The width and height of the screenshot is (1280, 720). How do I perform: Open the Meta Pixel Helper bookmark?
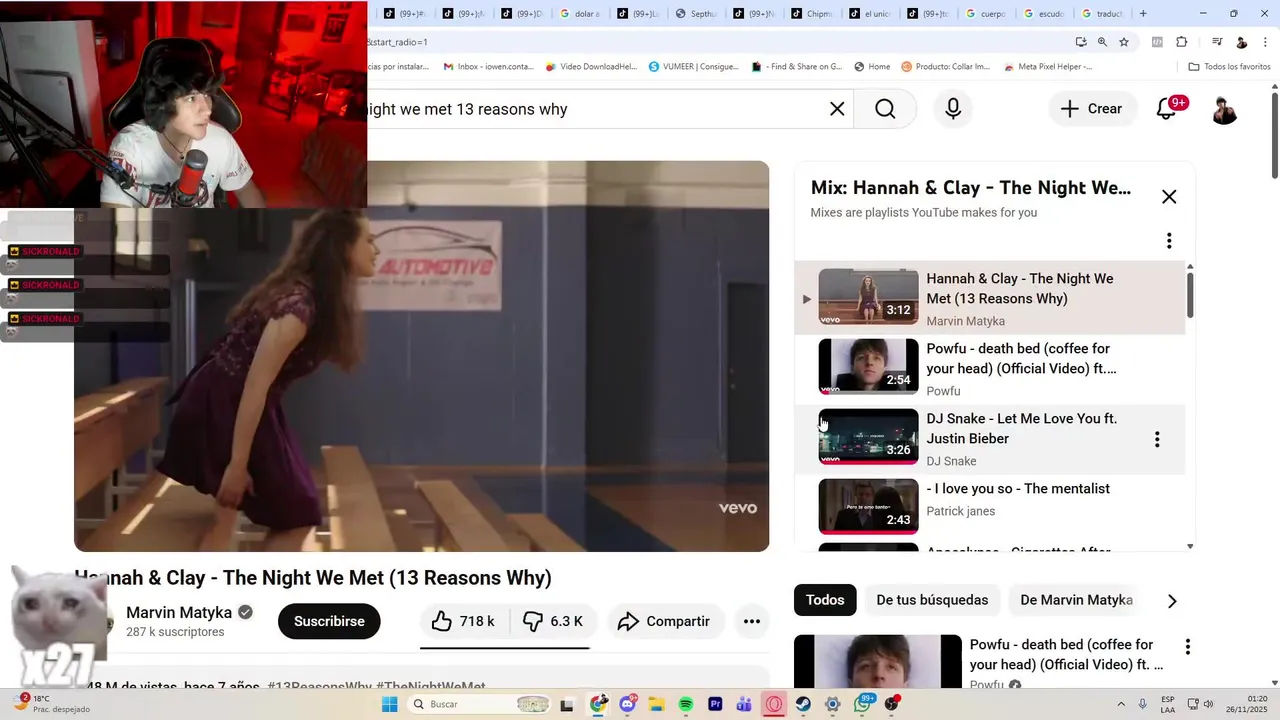(x=1047, y=67)
